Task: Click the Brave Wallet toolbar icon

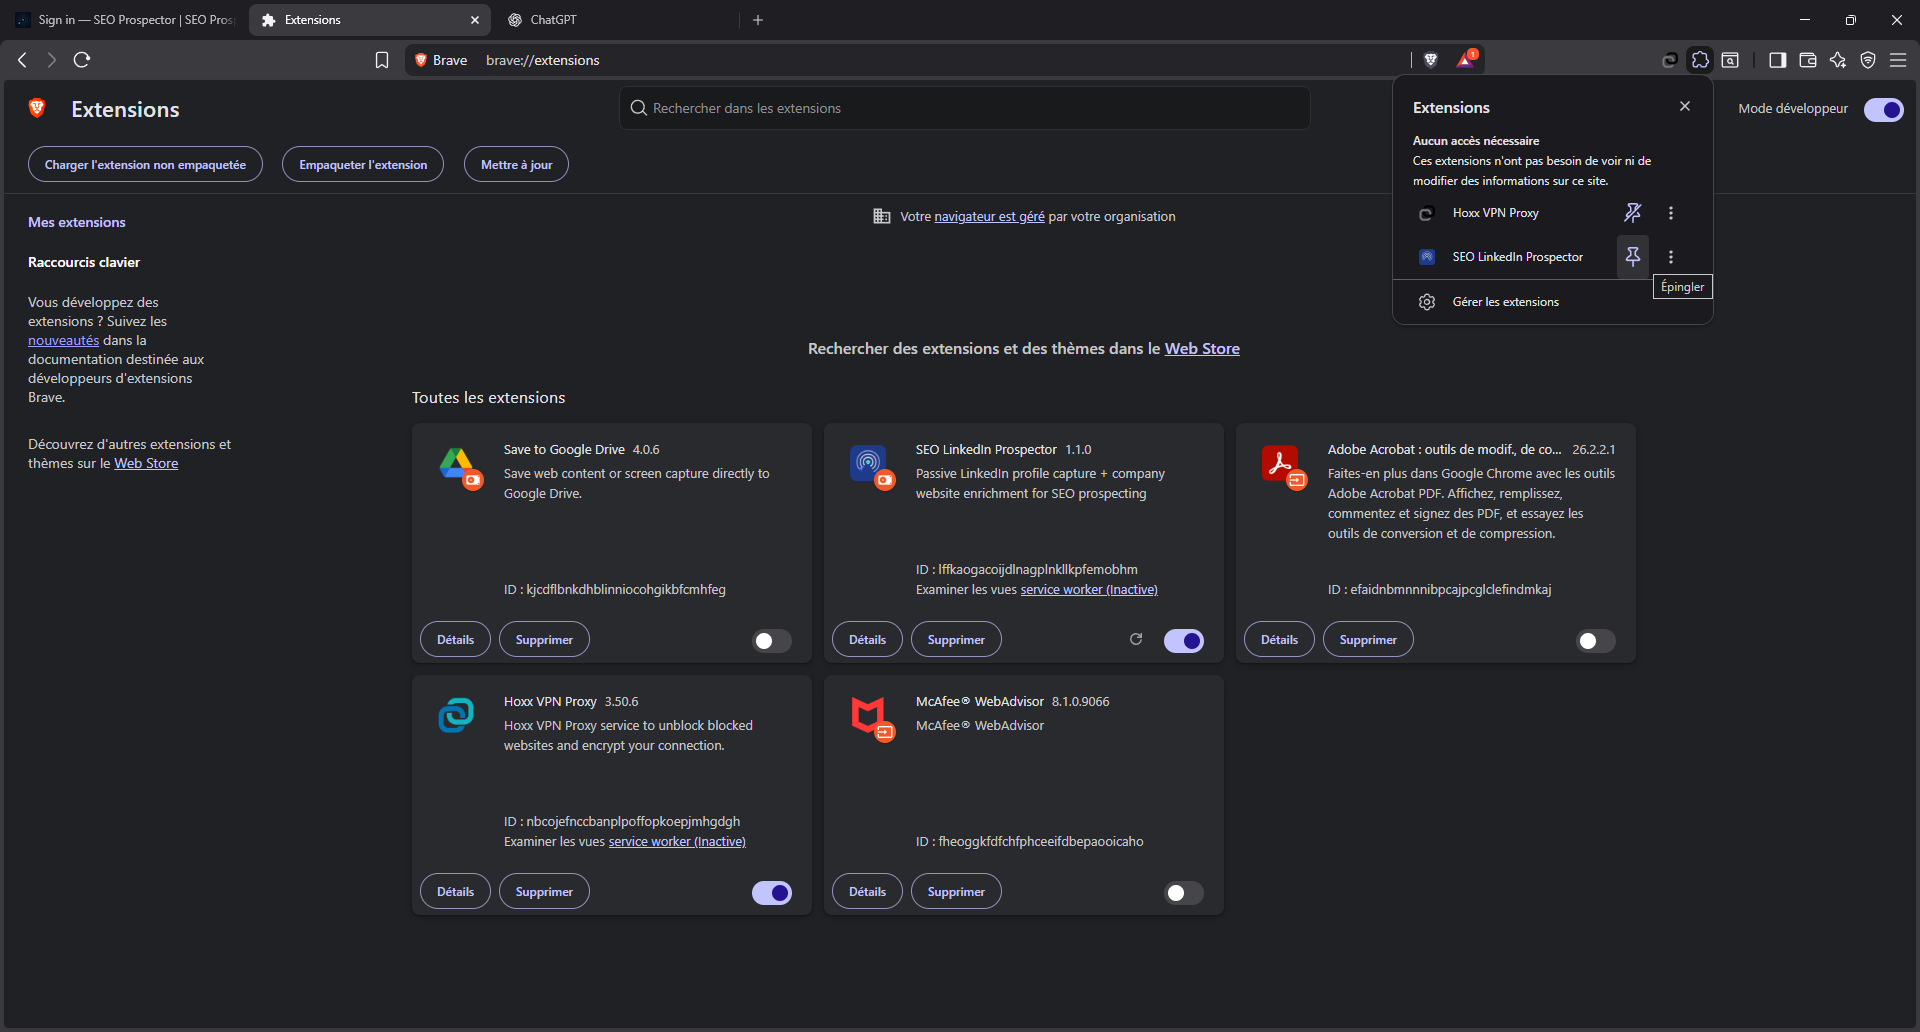Action: point(1808,60)
